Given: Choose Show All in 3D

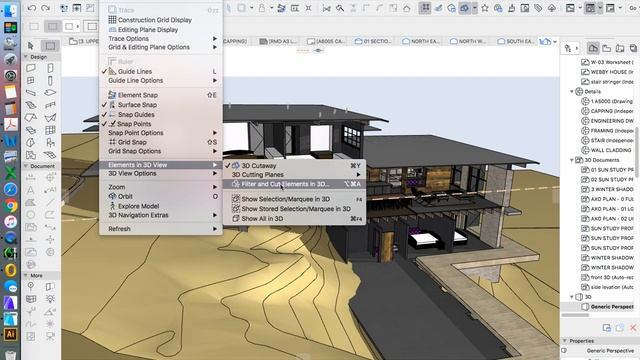Looking at the screenshot, I should pos(294,219).
